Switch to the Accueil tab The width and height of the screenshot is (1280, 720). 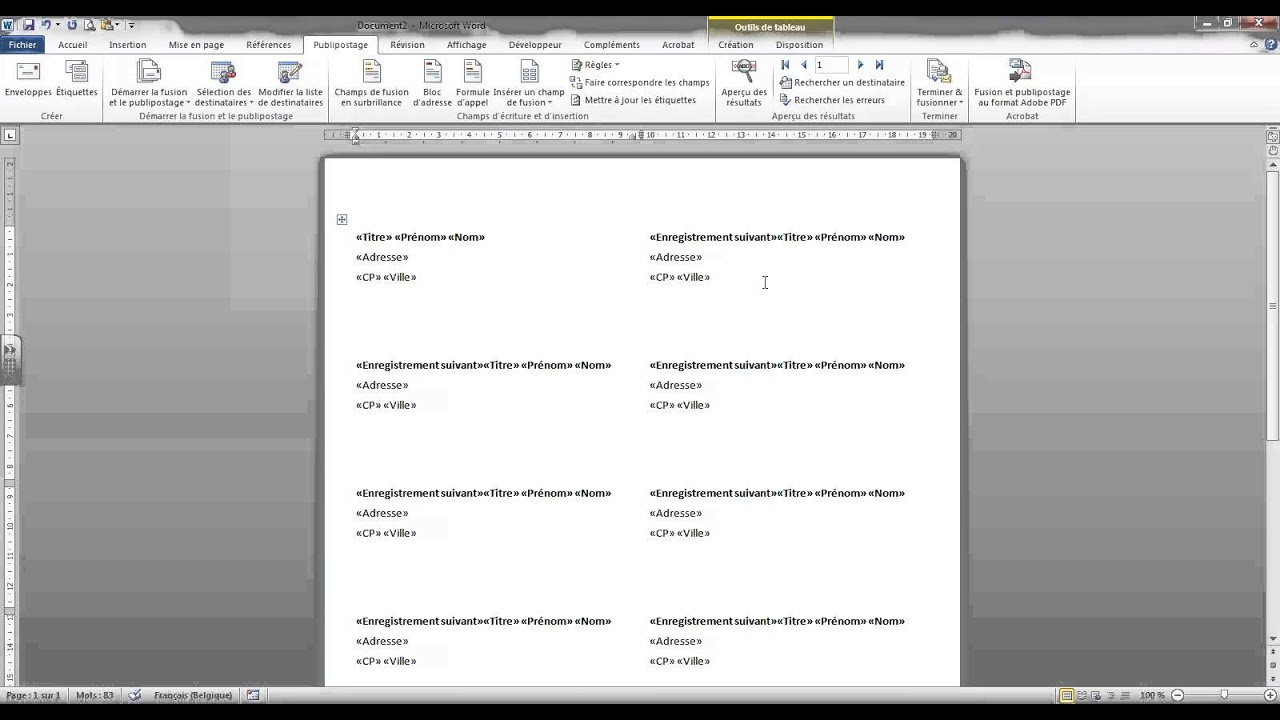(73, 45)
